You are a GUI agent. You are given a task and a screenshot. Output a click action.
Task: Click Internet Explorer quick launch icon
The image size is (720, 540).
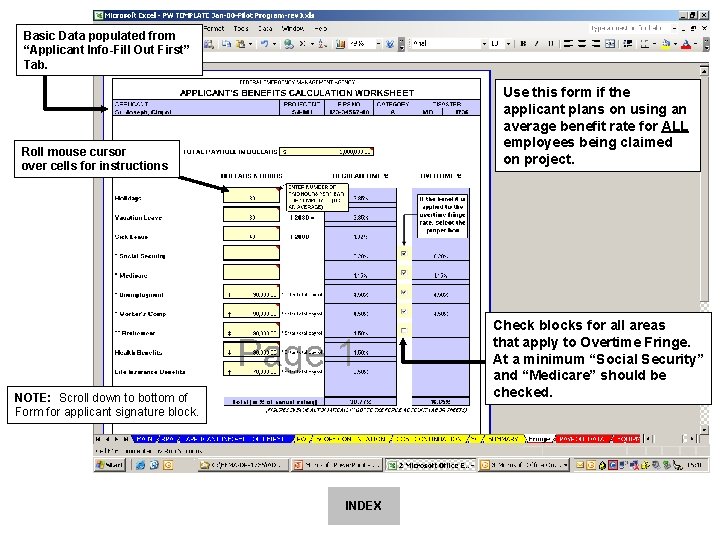tap(141, 465)
